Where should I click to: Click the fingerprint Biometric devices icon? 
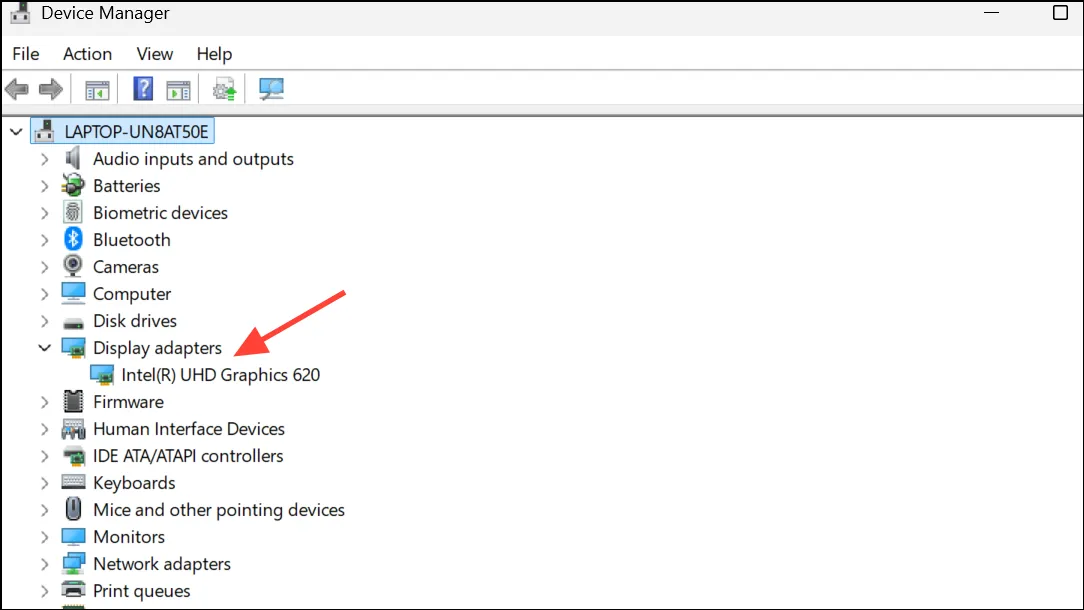point(73,212)
